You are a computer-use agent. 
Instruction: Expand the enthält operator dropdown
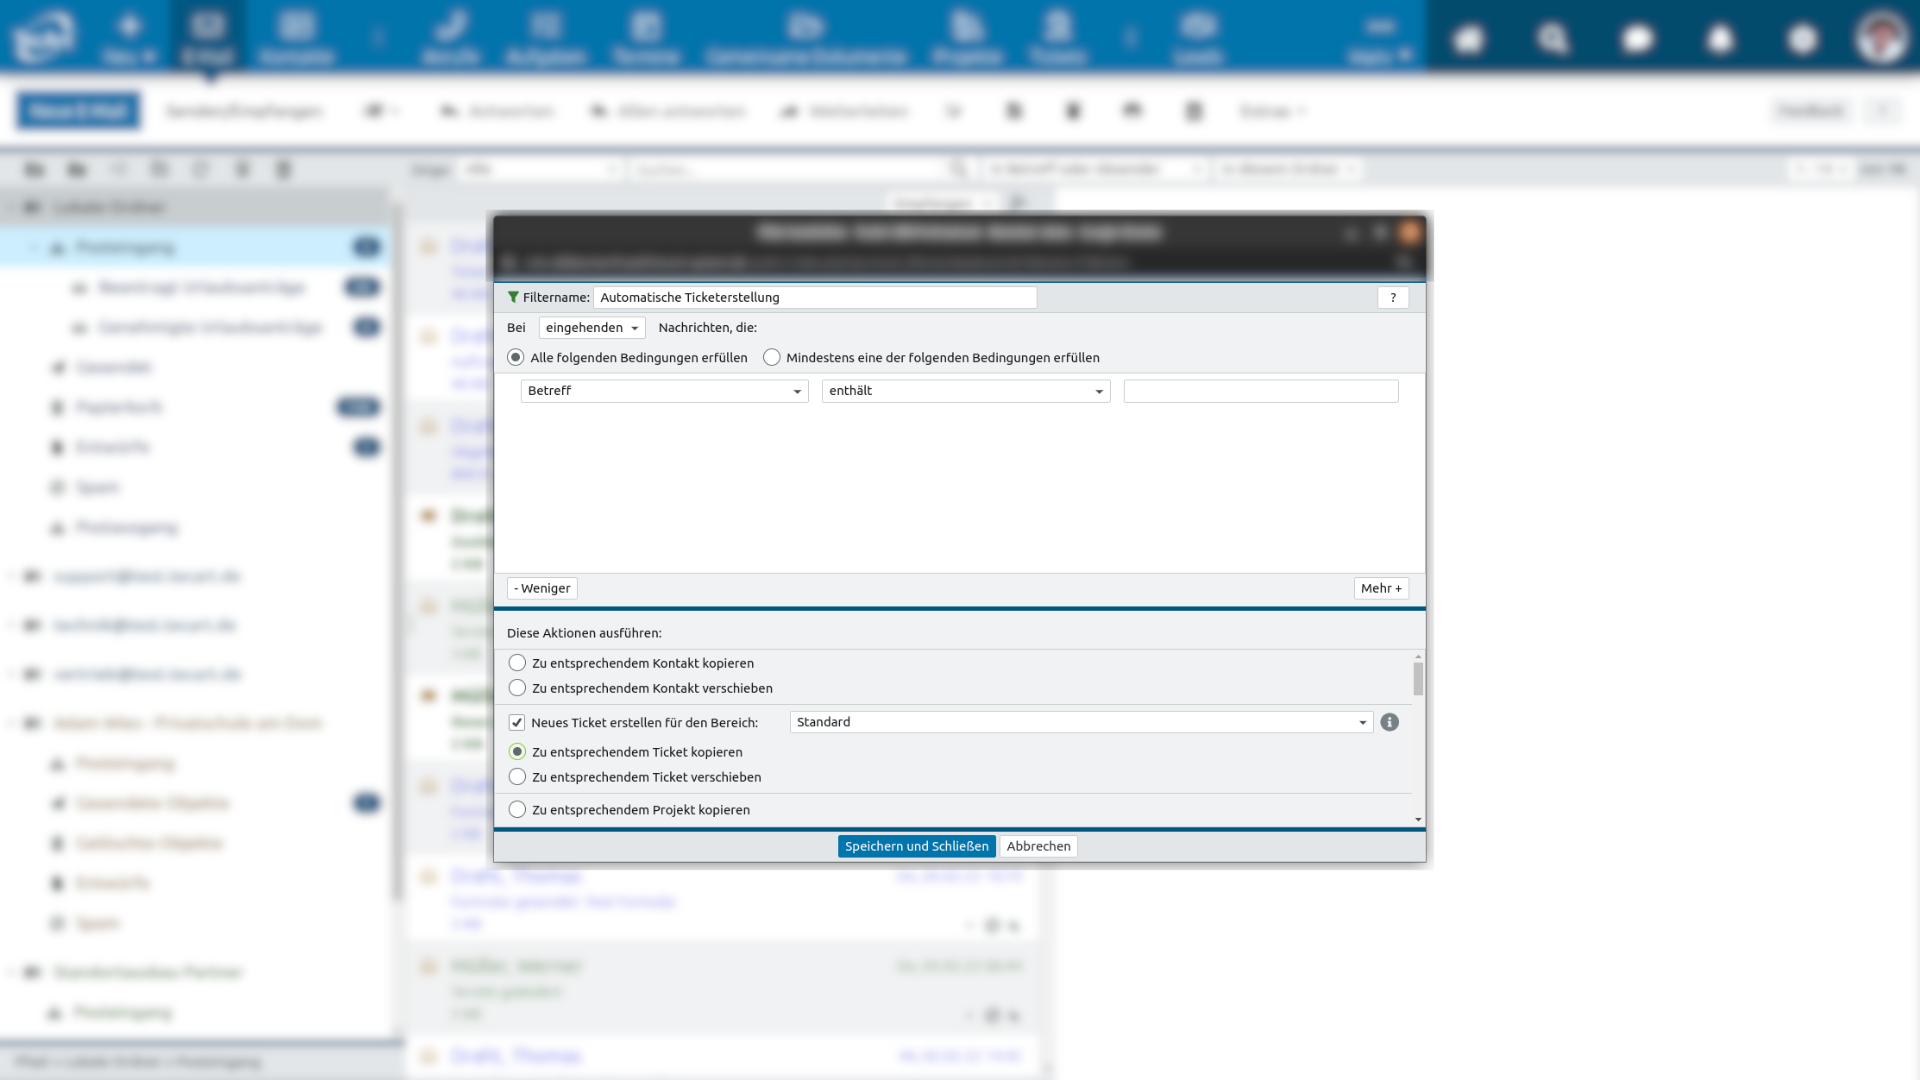point(965,391)
